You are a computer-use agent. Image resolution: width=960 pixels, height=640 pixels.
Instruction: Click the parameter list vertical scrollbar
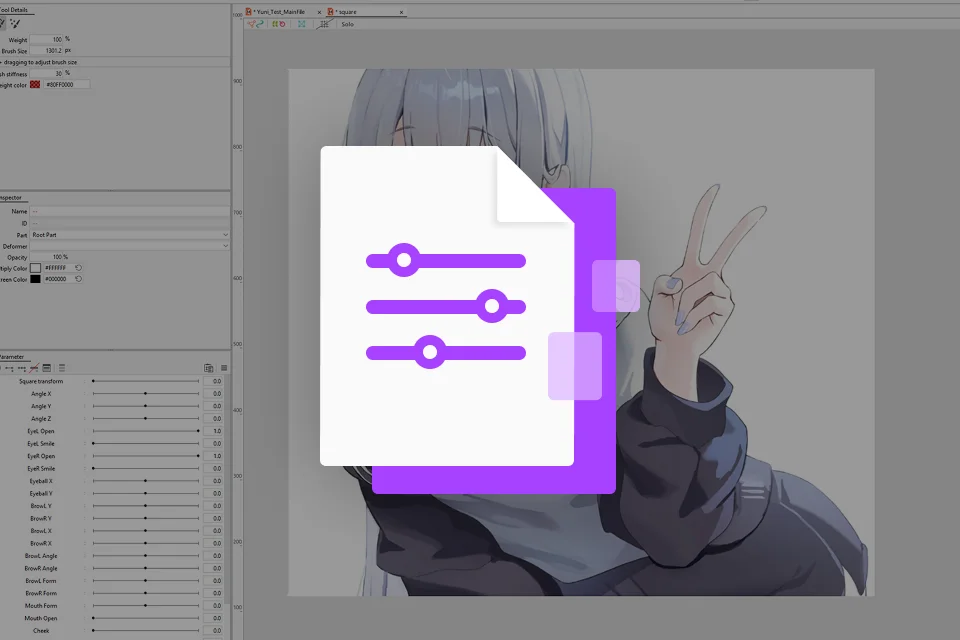pos(228,490)
